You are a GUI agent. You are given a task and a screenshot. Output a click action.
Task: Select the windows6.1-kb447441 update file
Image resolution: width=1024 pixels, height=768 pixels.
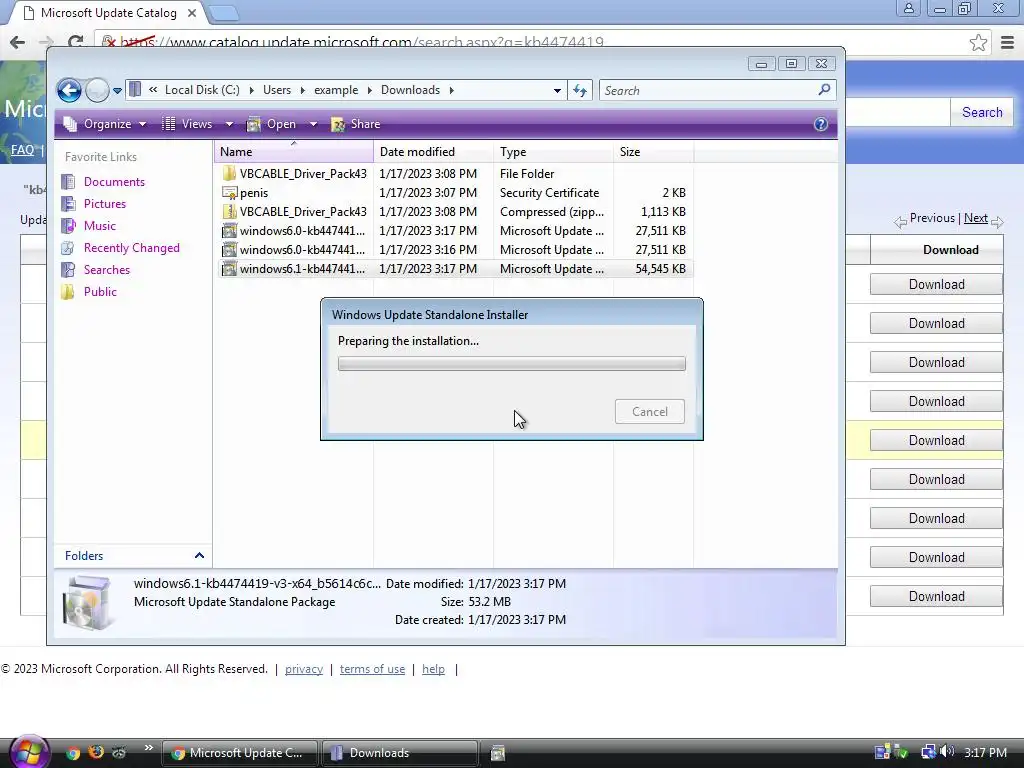(454, 268)
